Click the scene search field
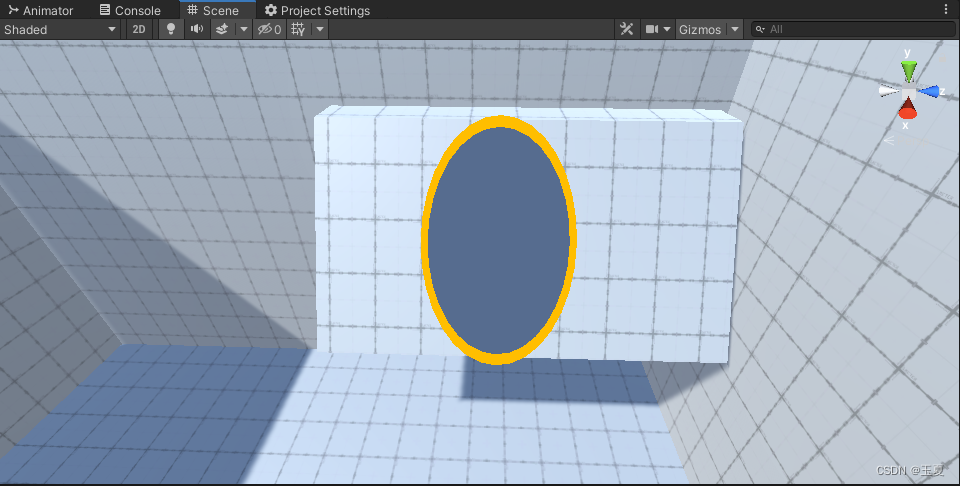 click(x=853, y=29)
